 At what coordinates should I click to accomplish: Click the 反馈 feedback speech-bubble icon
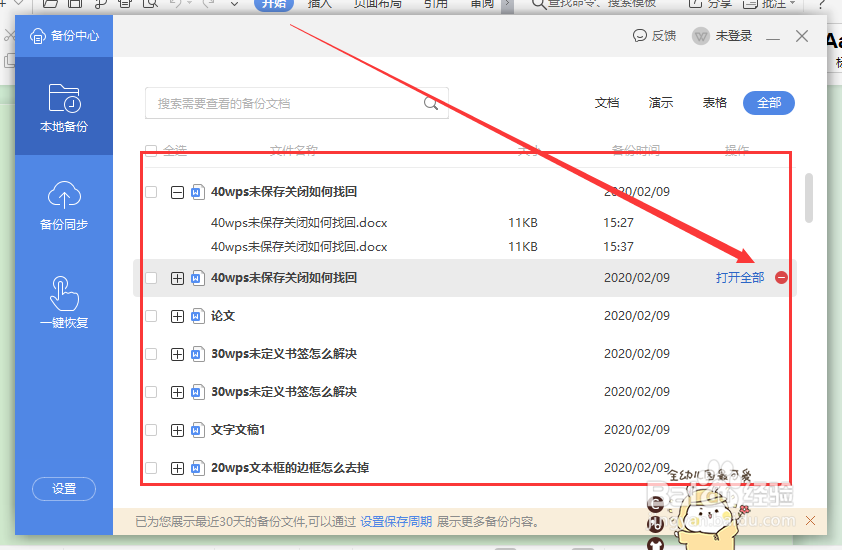click(640, 36)
